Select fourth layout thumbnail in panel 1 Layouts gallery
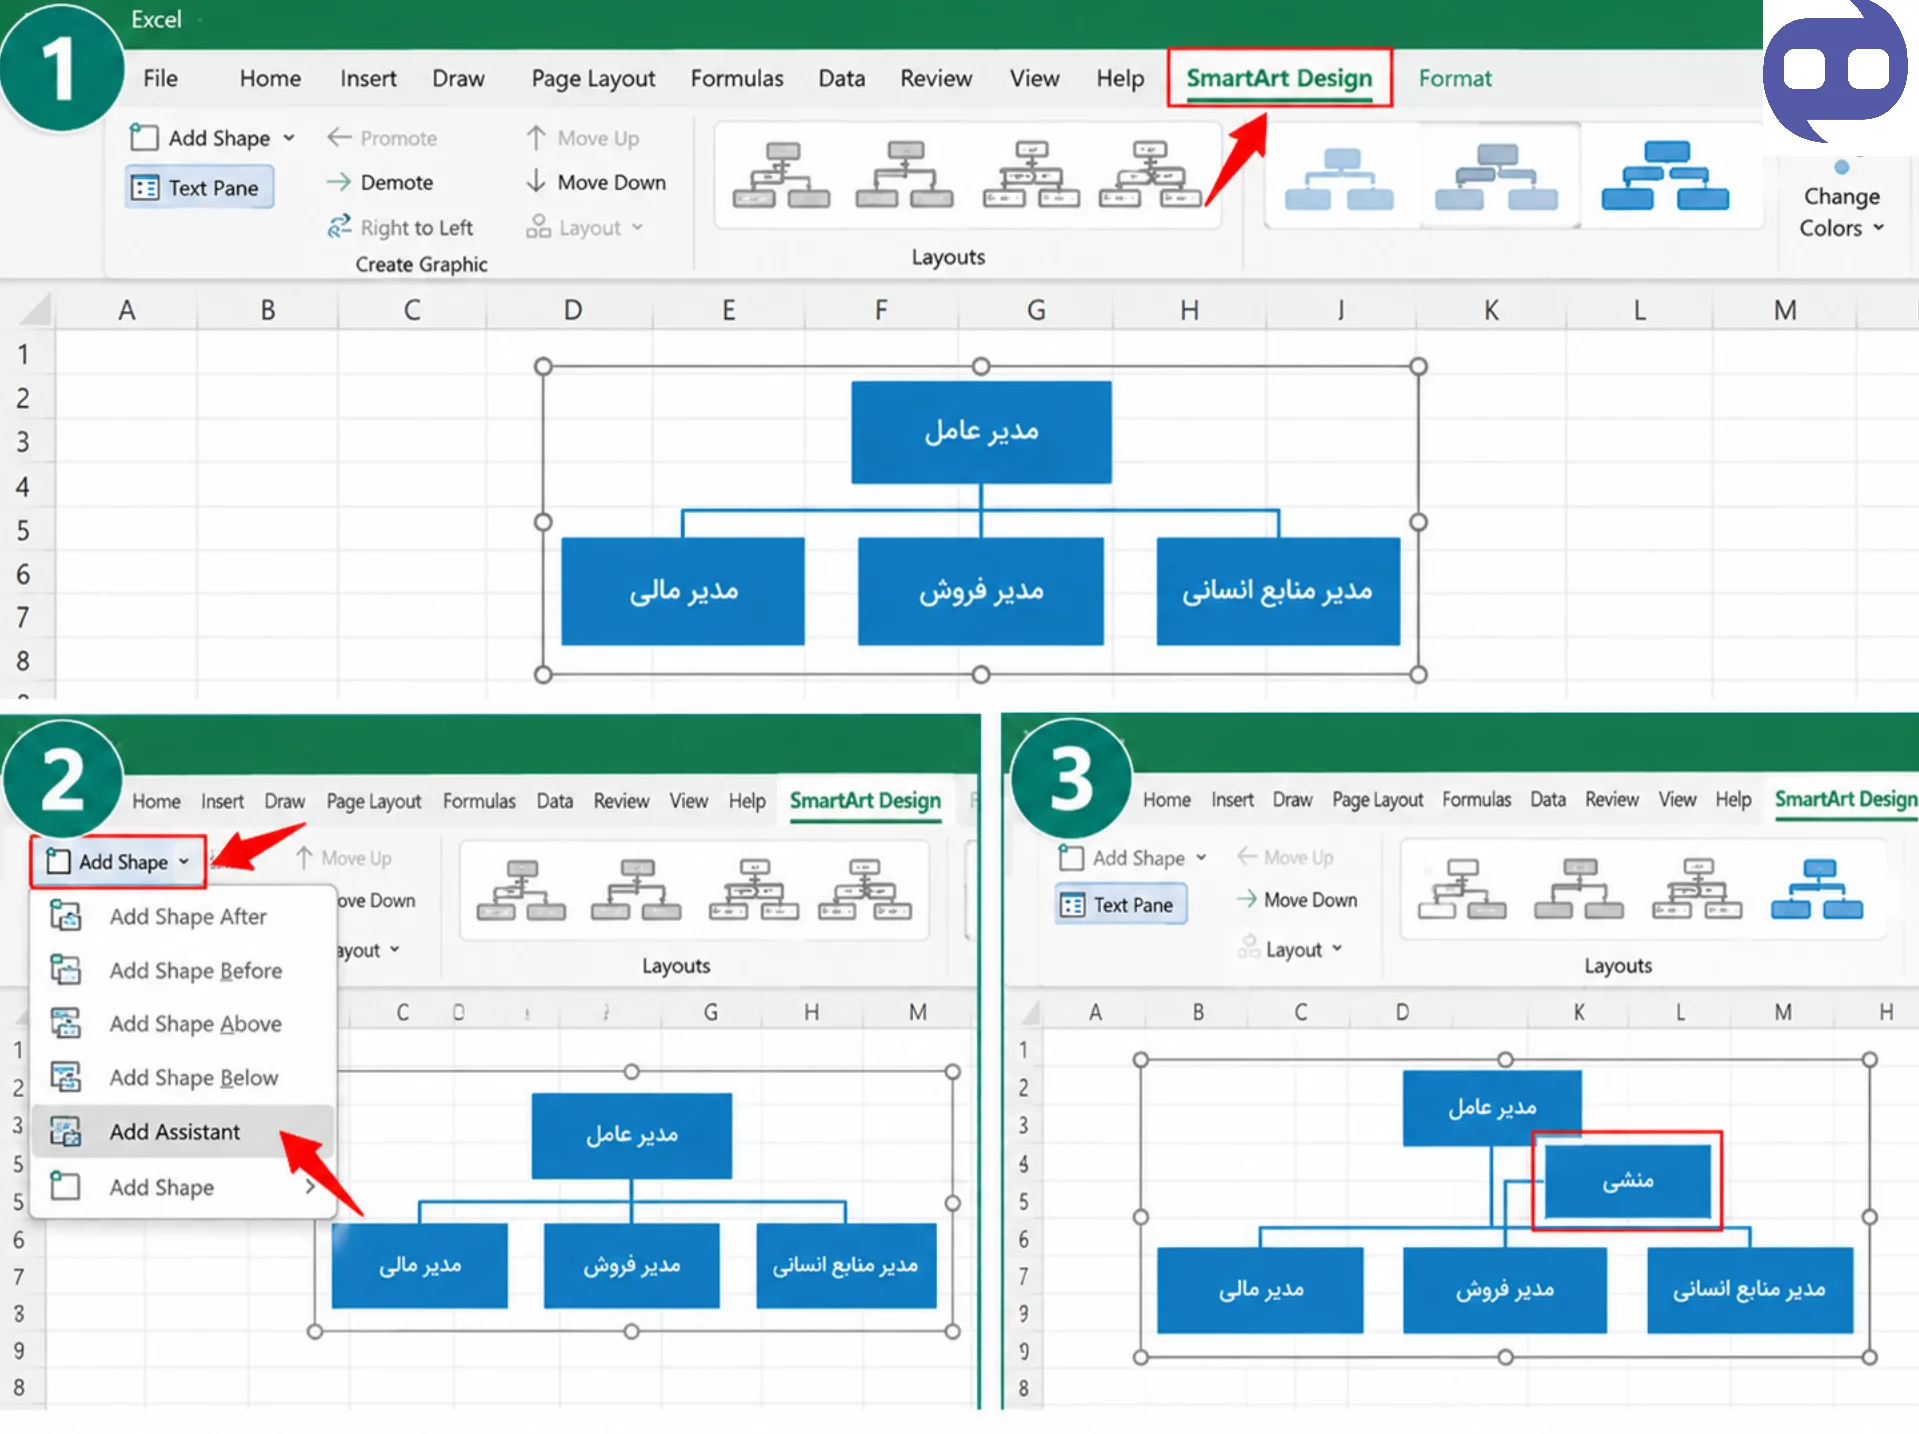This screenshot has width=1919, height=1434. 1150,174
